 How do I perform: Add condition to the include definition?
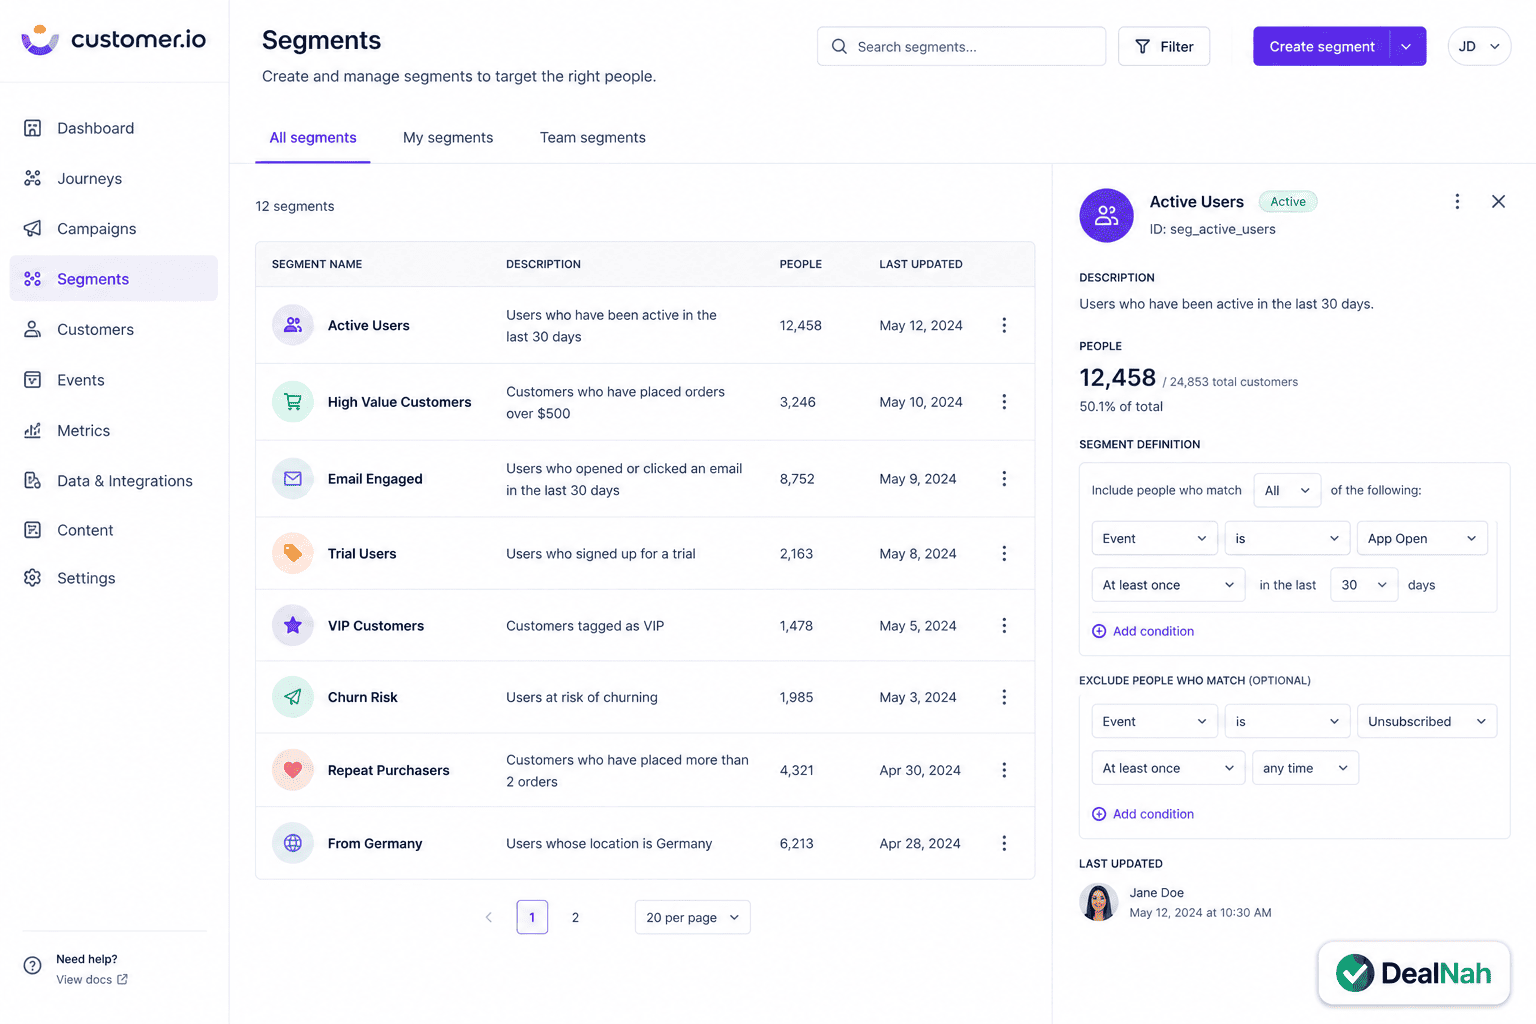[1143, 631]
